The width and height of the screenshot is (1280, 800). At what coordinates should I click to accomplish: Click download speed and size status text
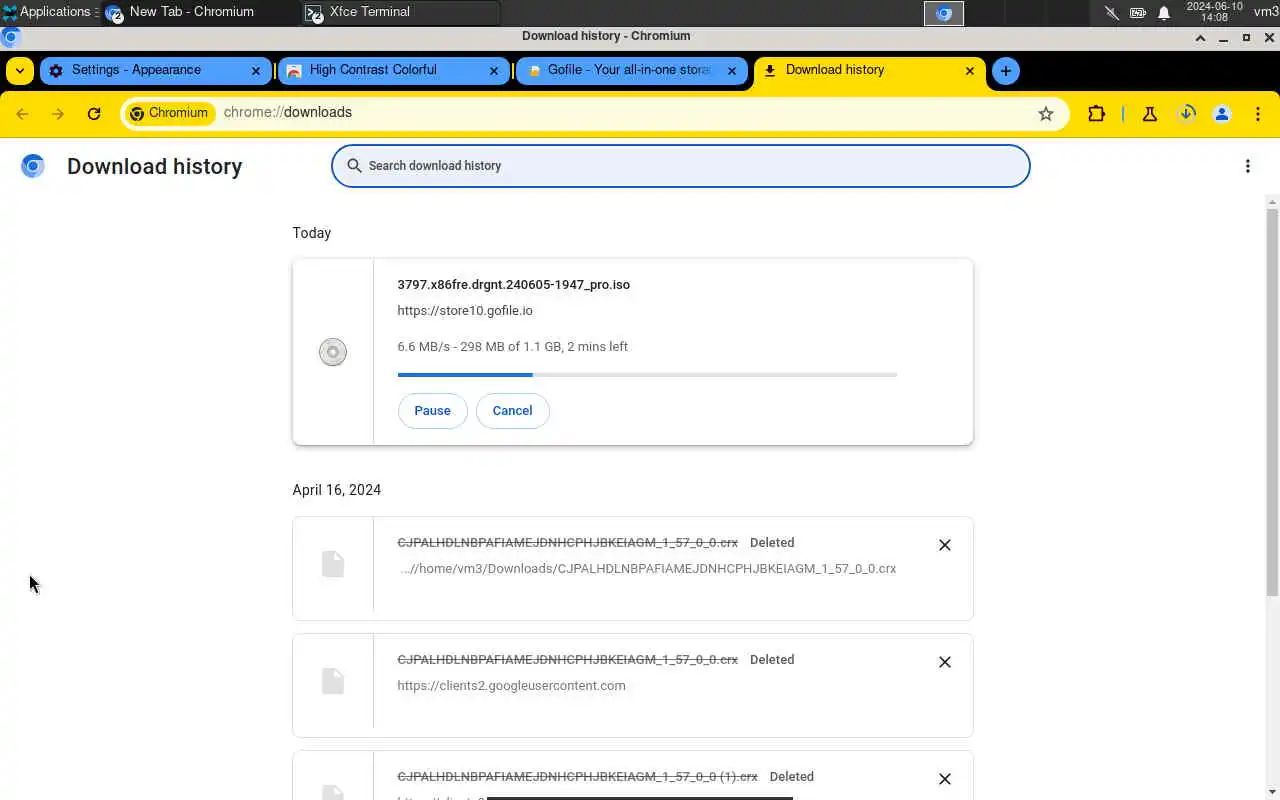coord(513,347)
